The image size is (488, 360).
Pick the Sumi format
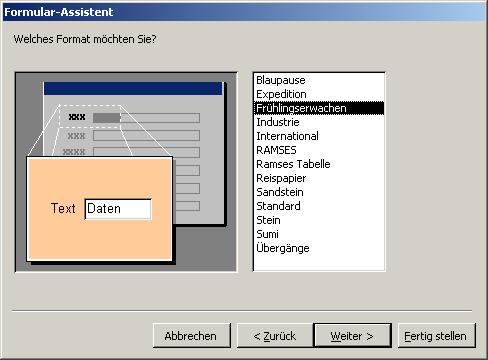(319, 234)
